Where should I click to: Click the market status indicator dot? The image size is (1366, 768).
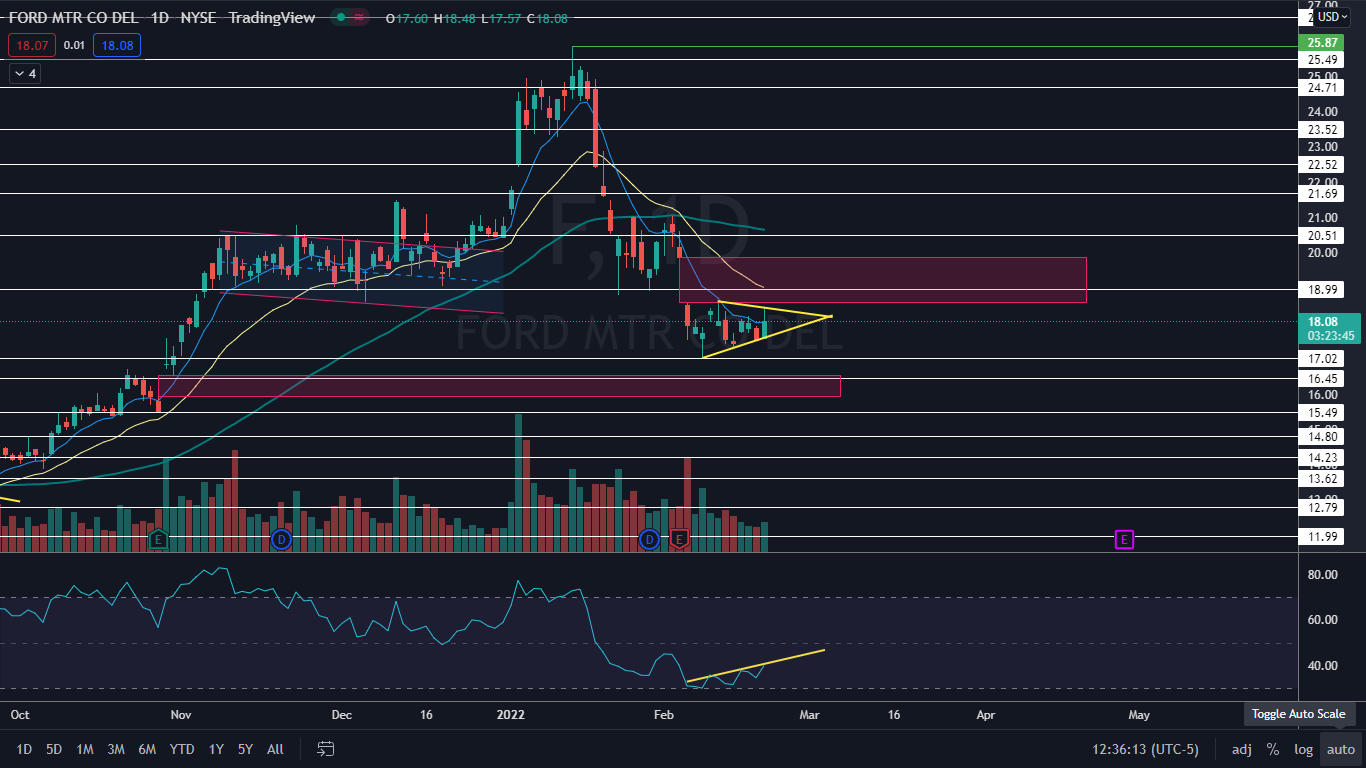(342, 18)
